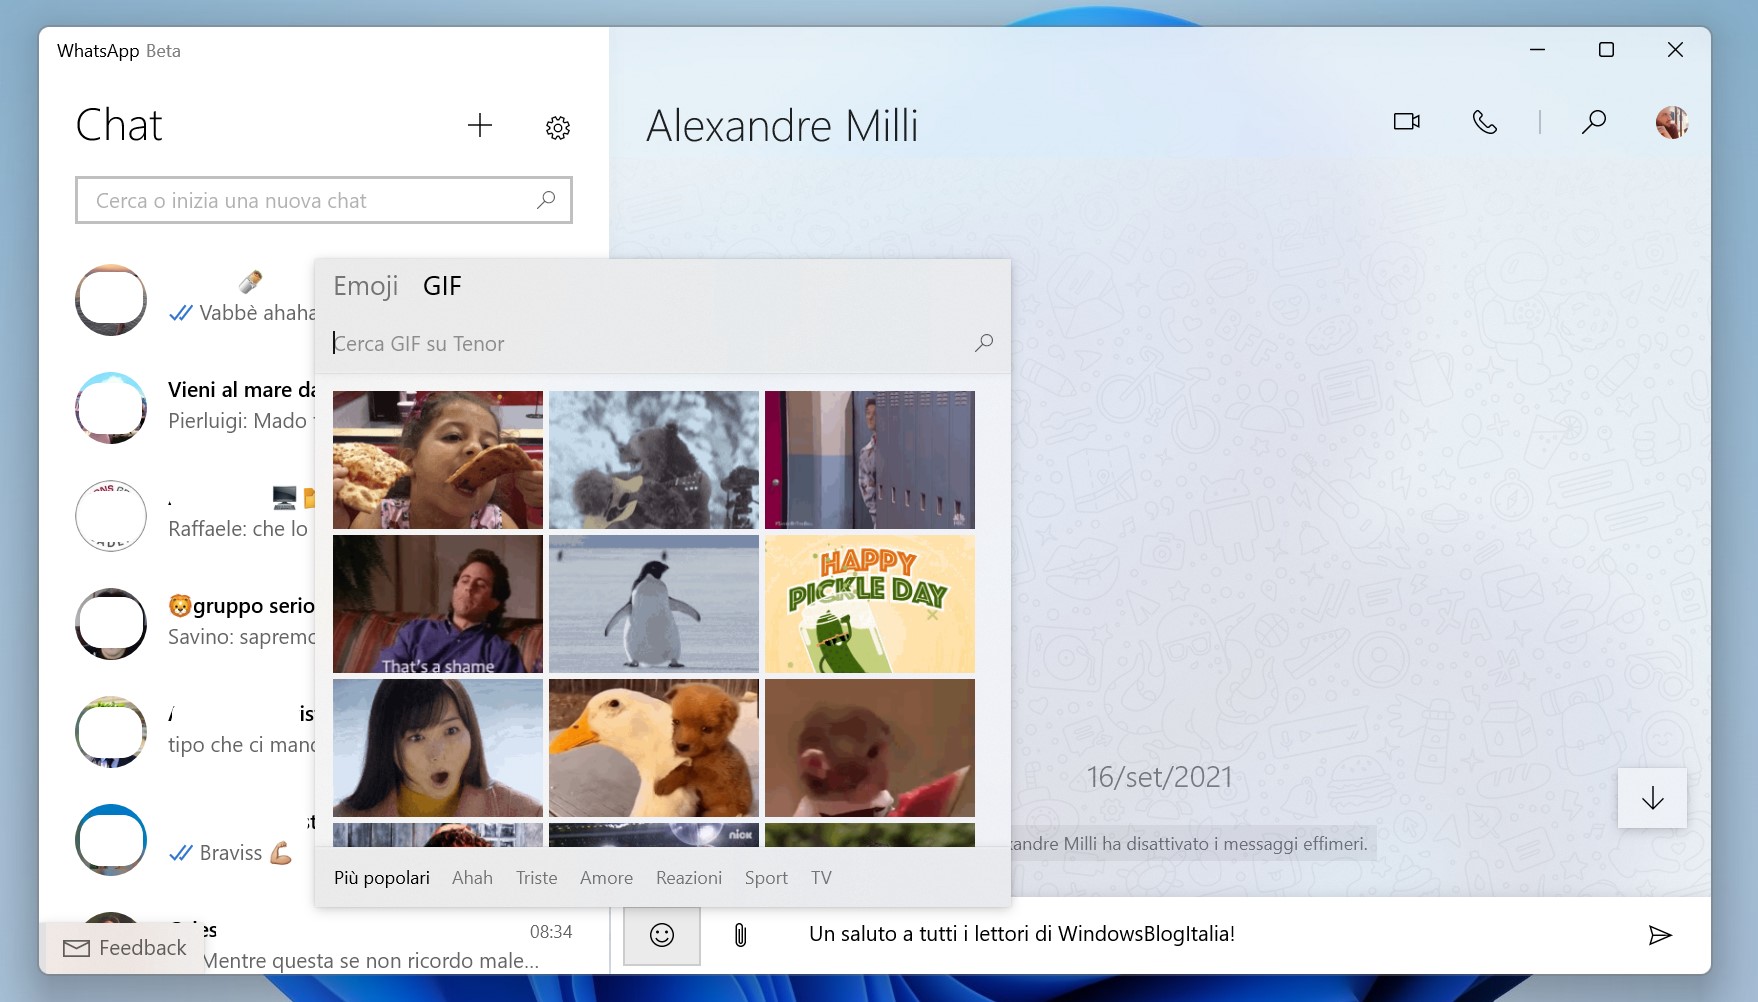Open the Vieni al mare chat

tap(195, 408)
